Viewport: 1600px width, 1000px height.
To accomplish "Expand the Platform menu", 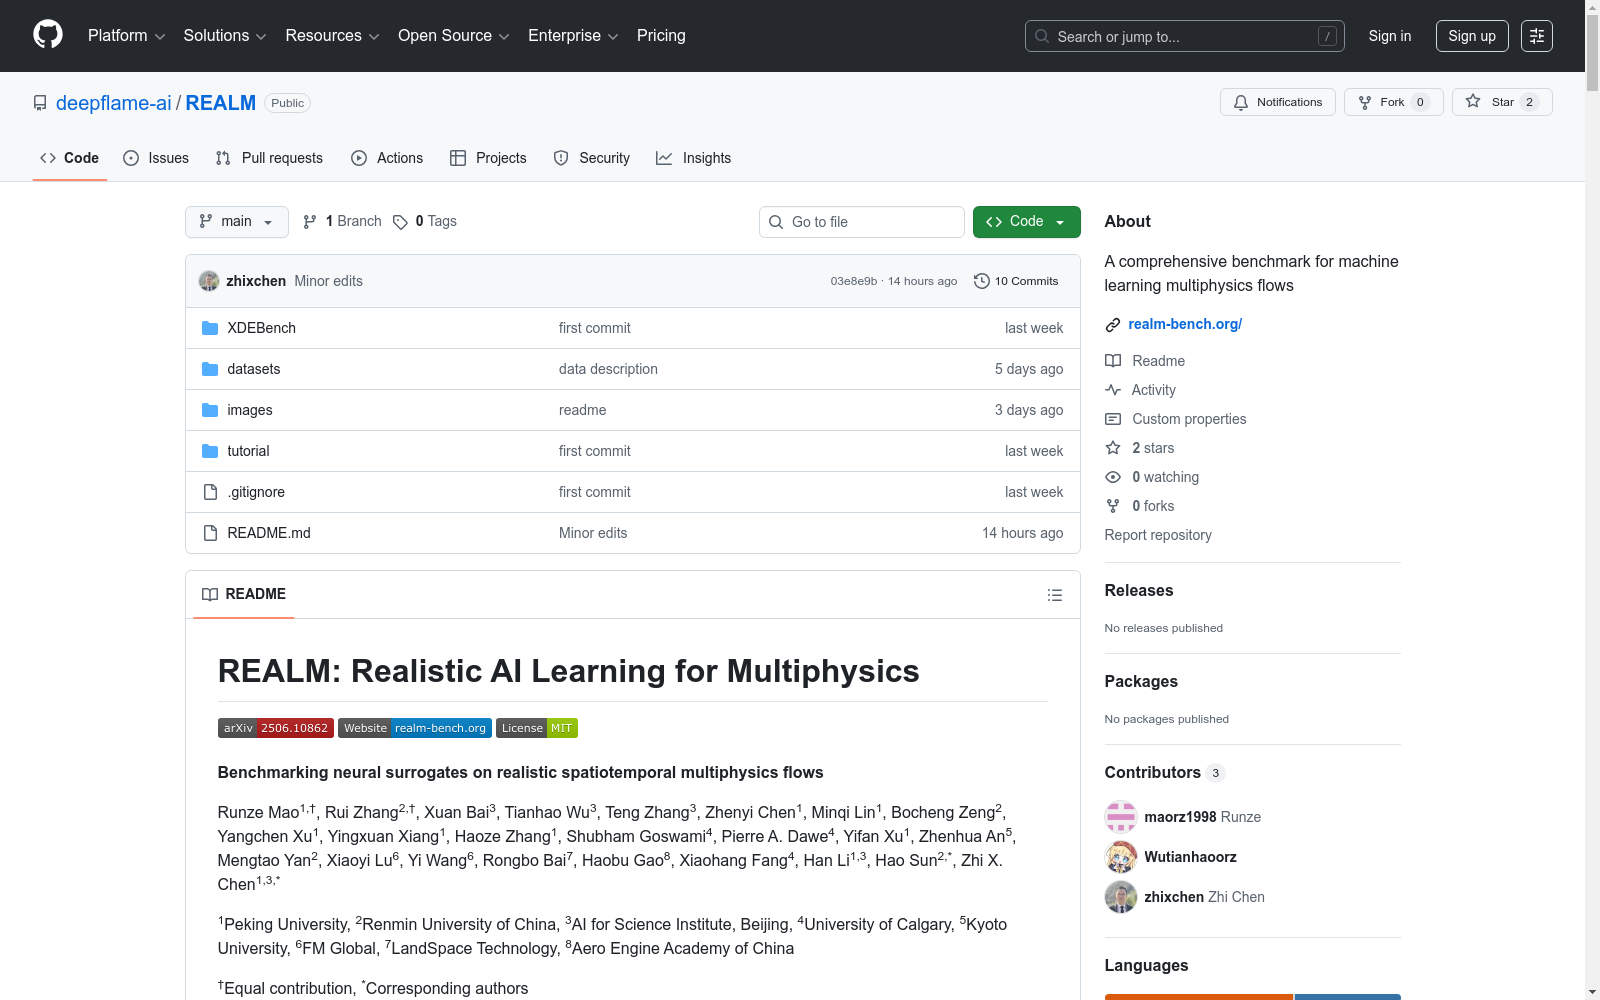I will click(x=126, y=36).
